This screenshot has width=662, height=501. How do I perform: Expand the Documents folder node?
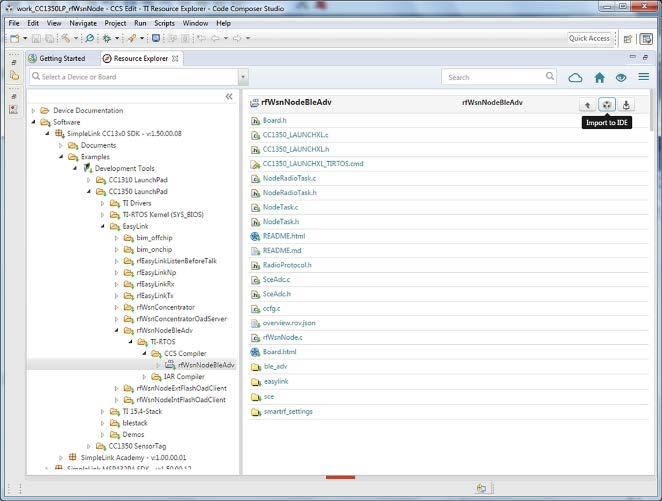click(61, 145)
